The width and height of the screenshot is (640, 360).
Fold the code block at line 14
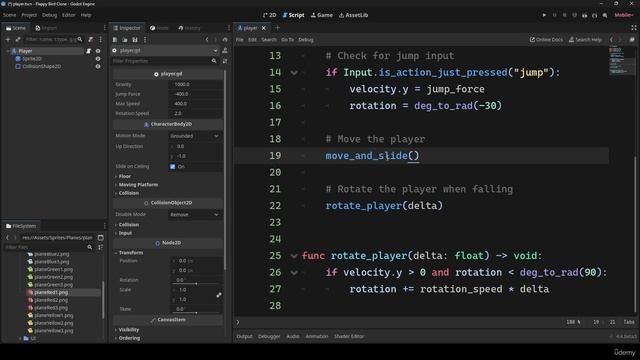pos(294,73)
